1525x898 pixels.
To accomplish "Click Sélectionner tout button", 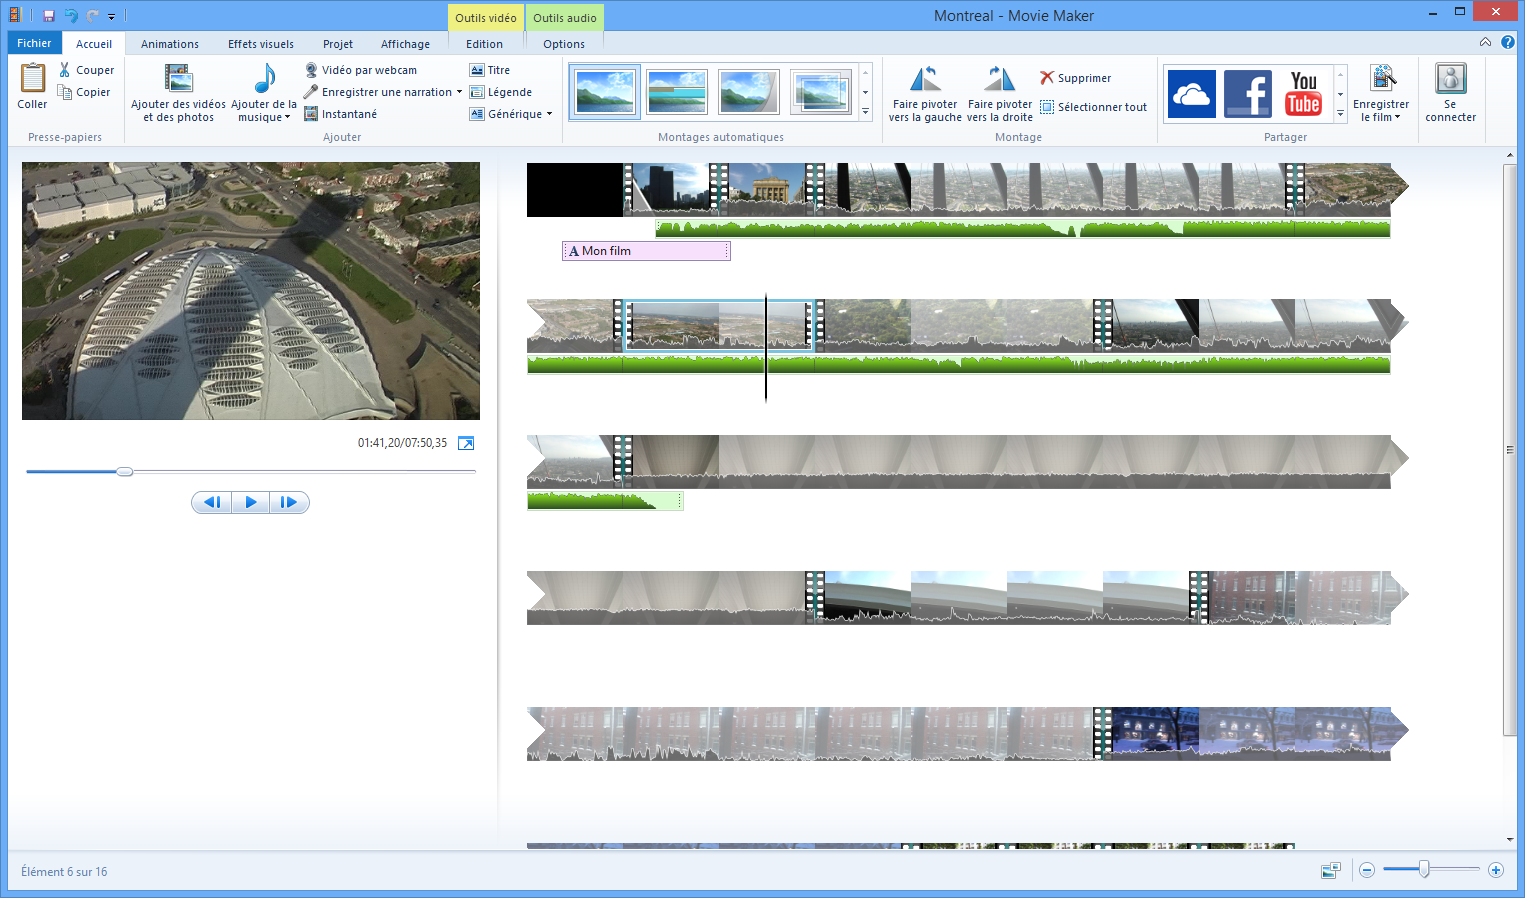I will [x=1093, y=107].
